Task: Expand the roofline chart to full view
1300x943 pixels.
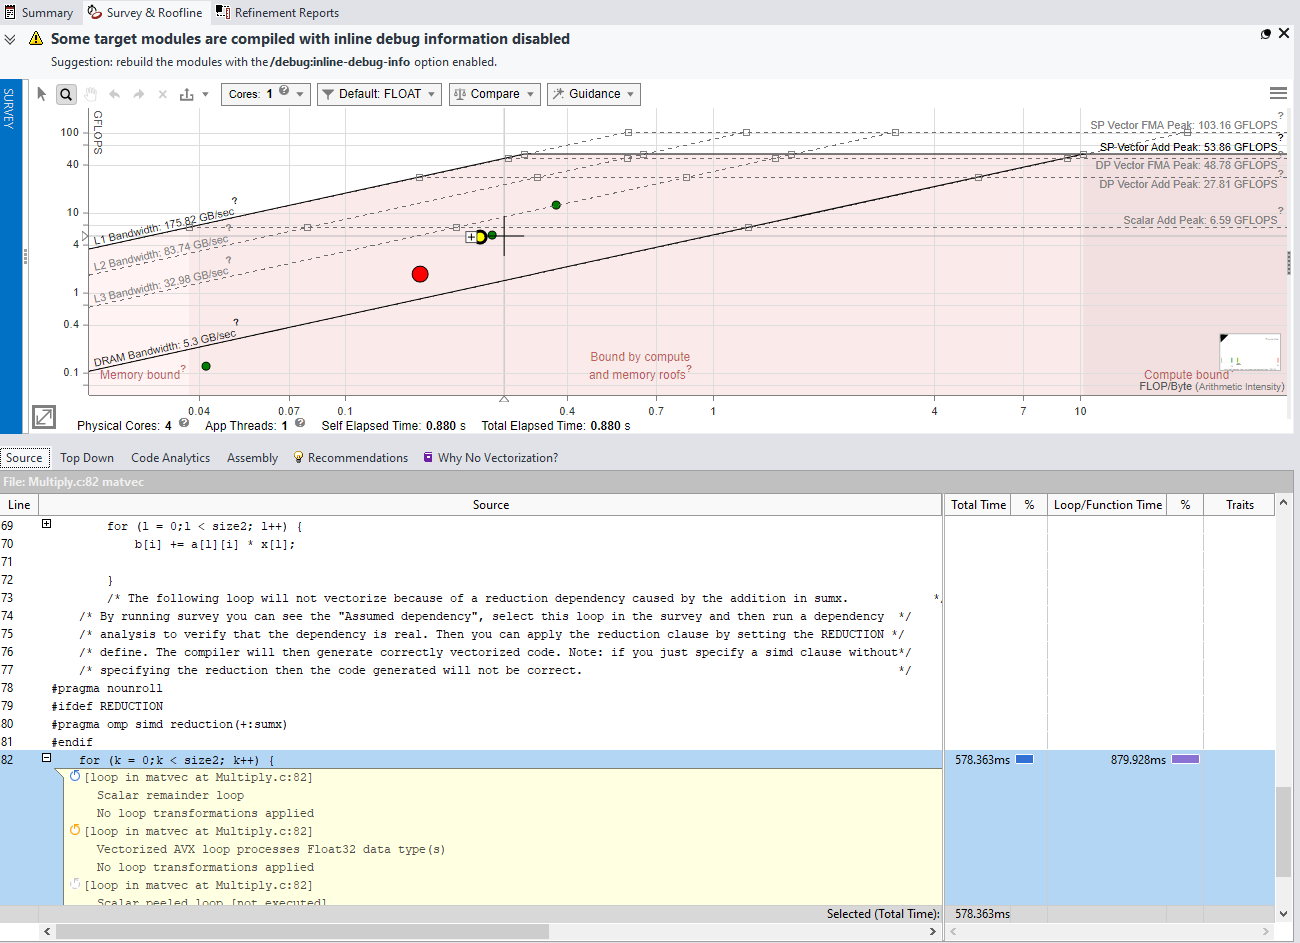Action: click(44, 416)
